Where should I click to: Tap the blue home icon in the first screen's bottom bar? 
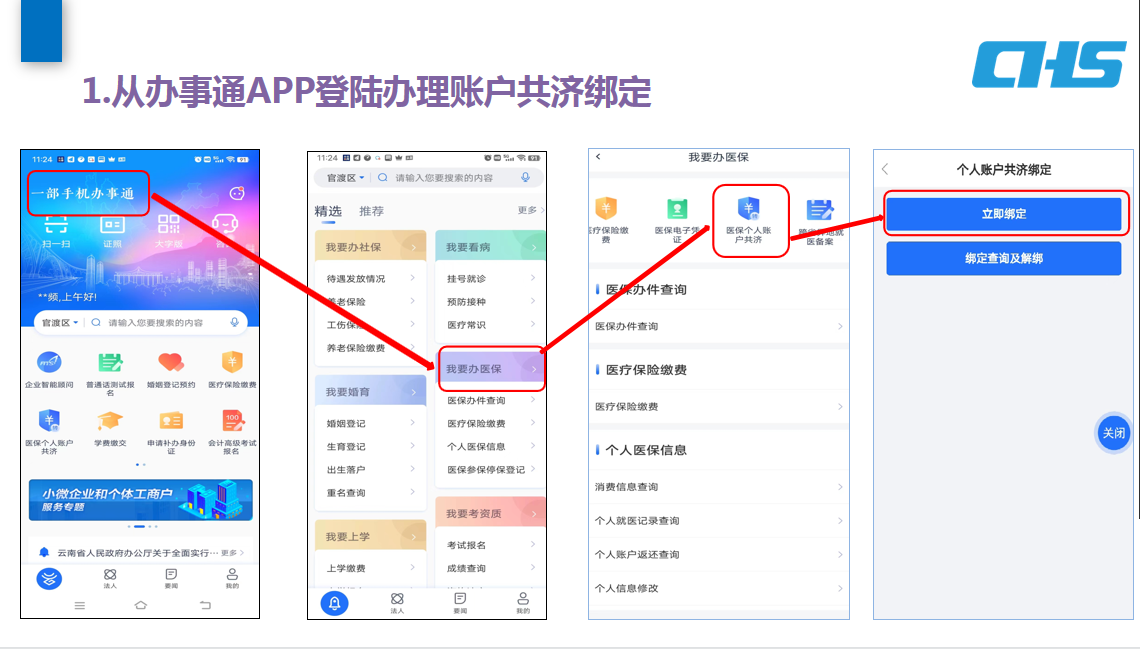click(x=49, y=579)
